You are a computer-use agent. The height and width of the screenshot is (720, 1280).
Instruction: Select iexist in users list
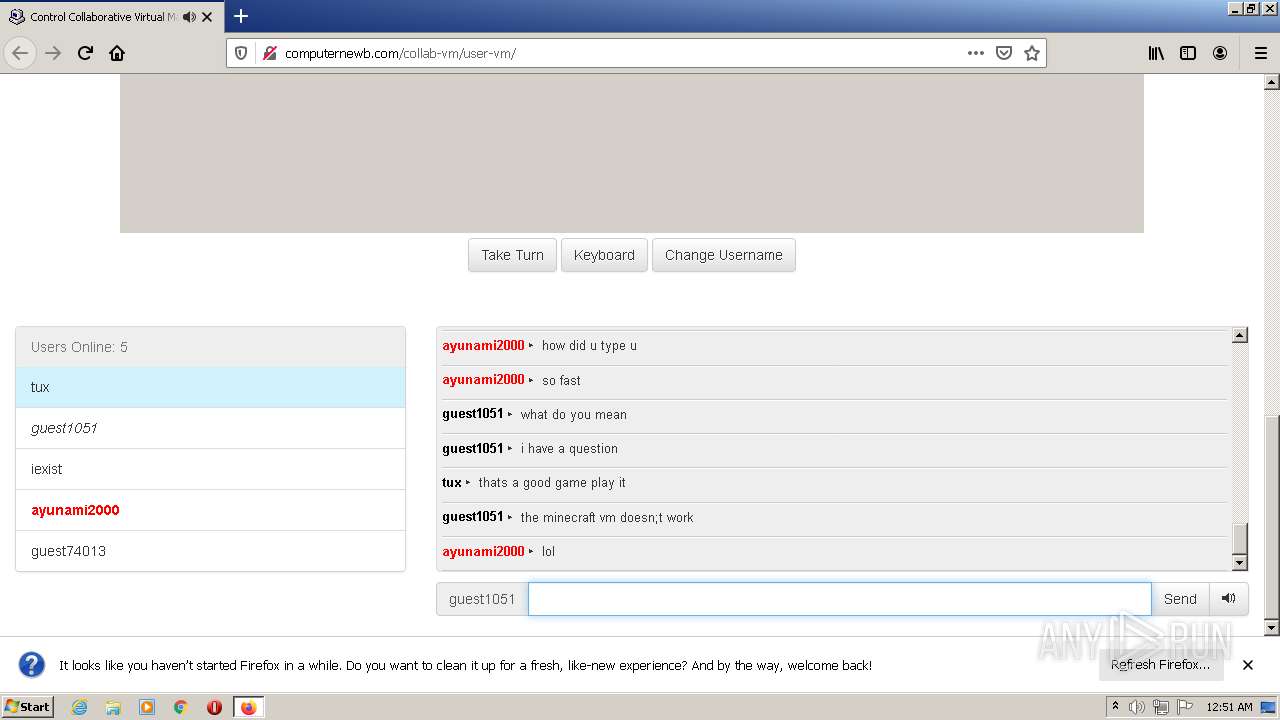210,469
